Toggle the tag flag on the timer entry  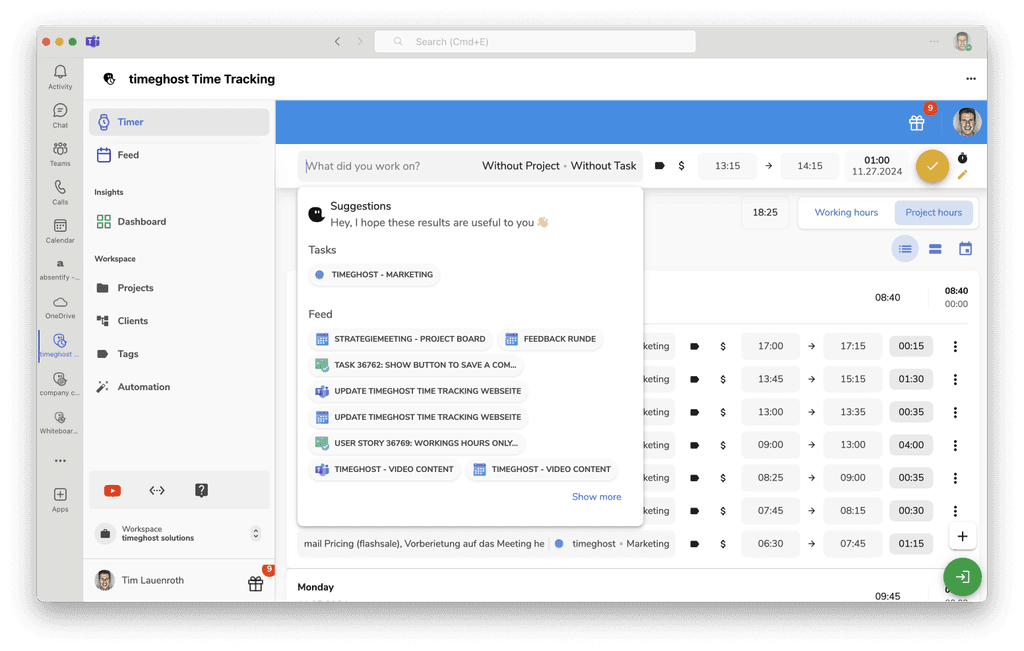coord(660,165)
